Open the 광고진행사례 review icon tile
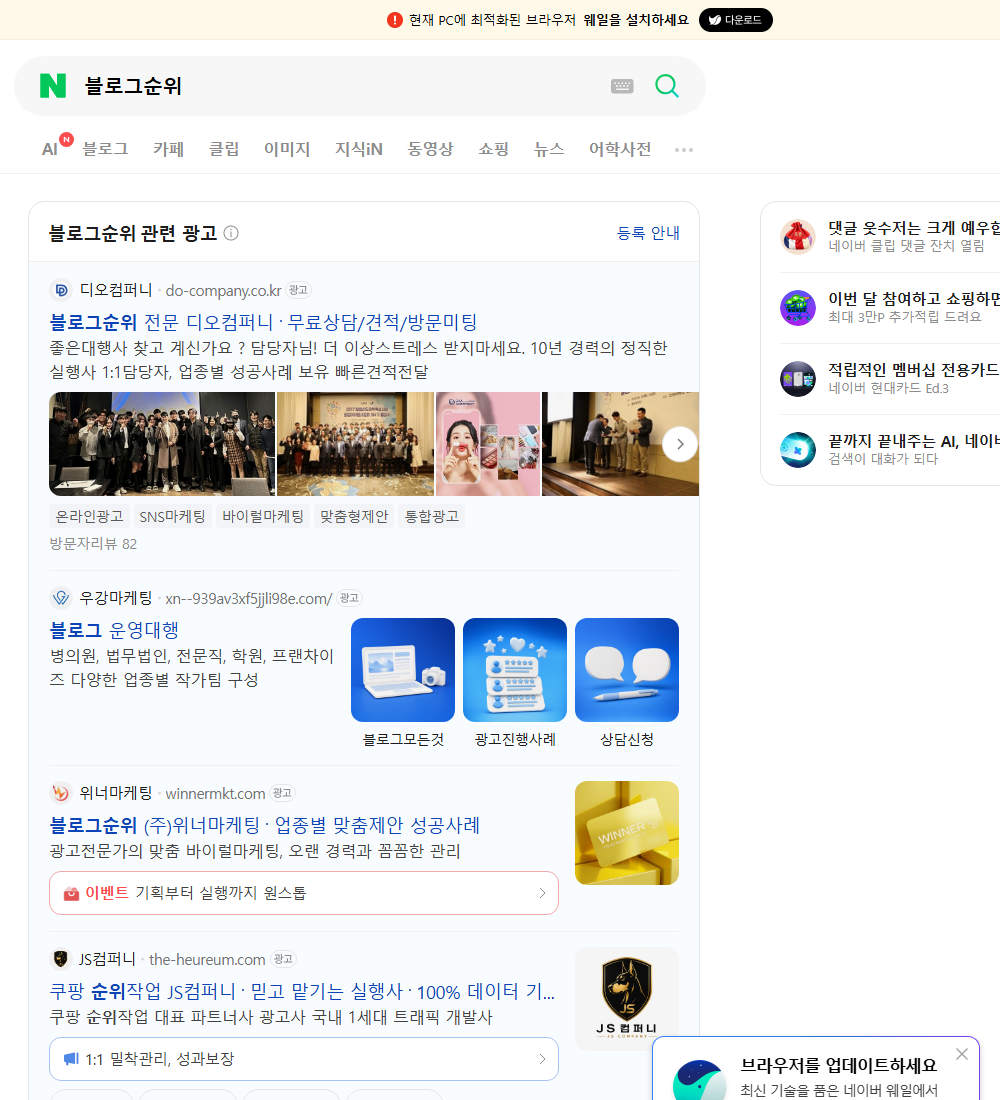This screenshot has width=1000, height=1100. [x=515, y=670]
